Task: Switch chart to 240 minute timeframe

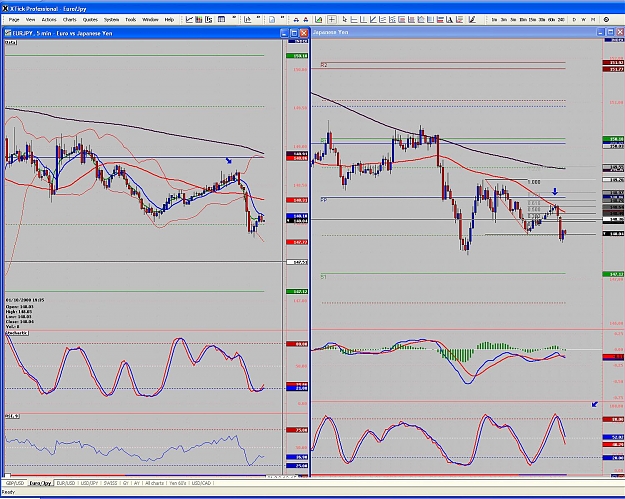Action: coord(561,20)
